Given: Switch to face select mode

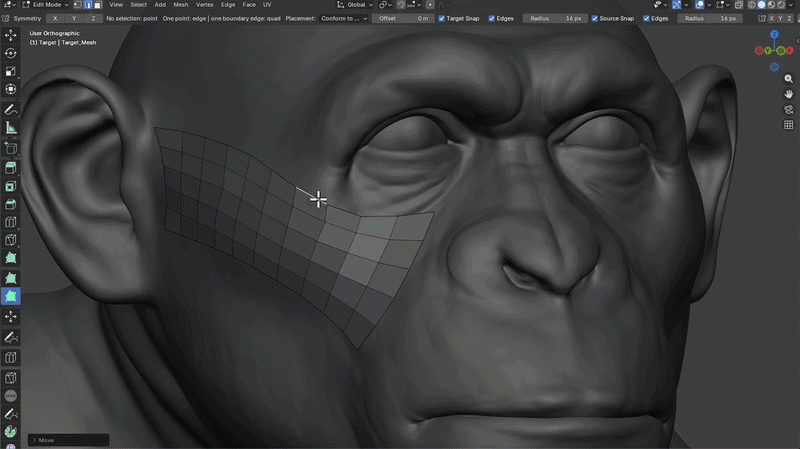Looking at the screenshot, I should pos(98,5).
